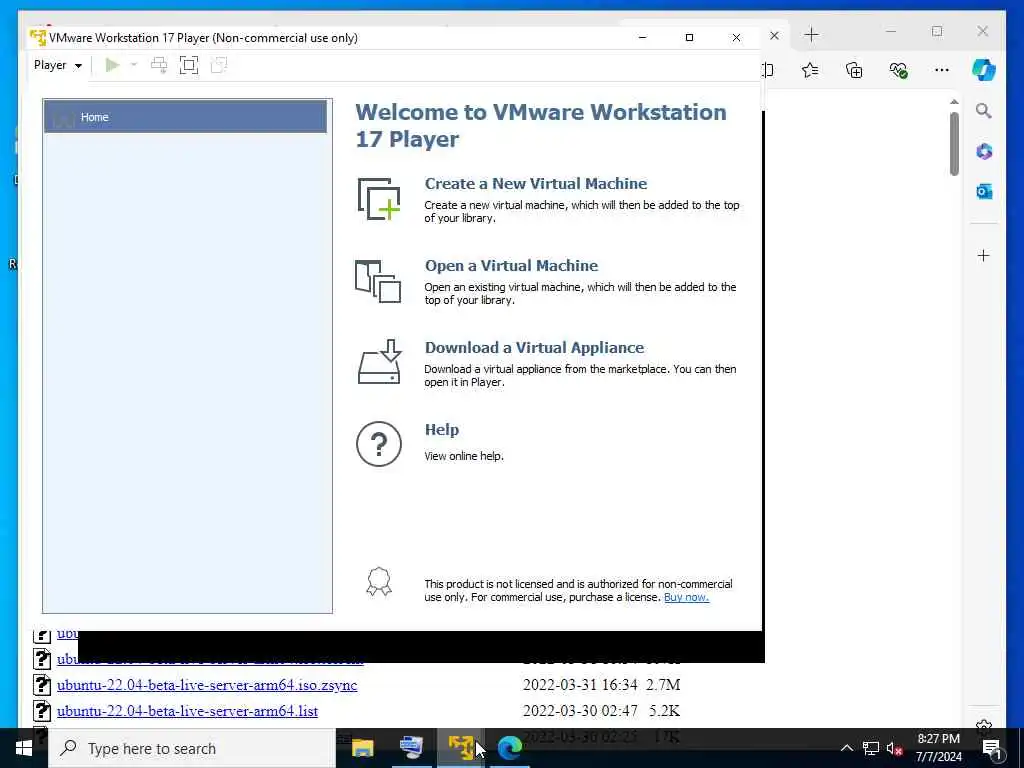This screenshot has width=1024, height=768.
Task: Click Open a Virtual Machine icon
Action: click(x=378, y=281)
